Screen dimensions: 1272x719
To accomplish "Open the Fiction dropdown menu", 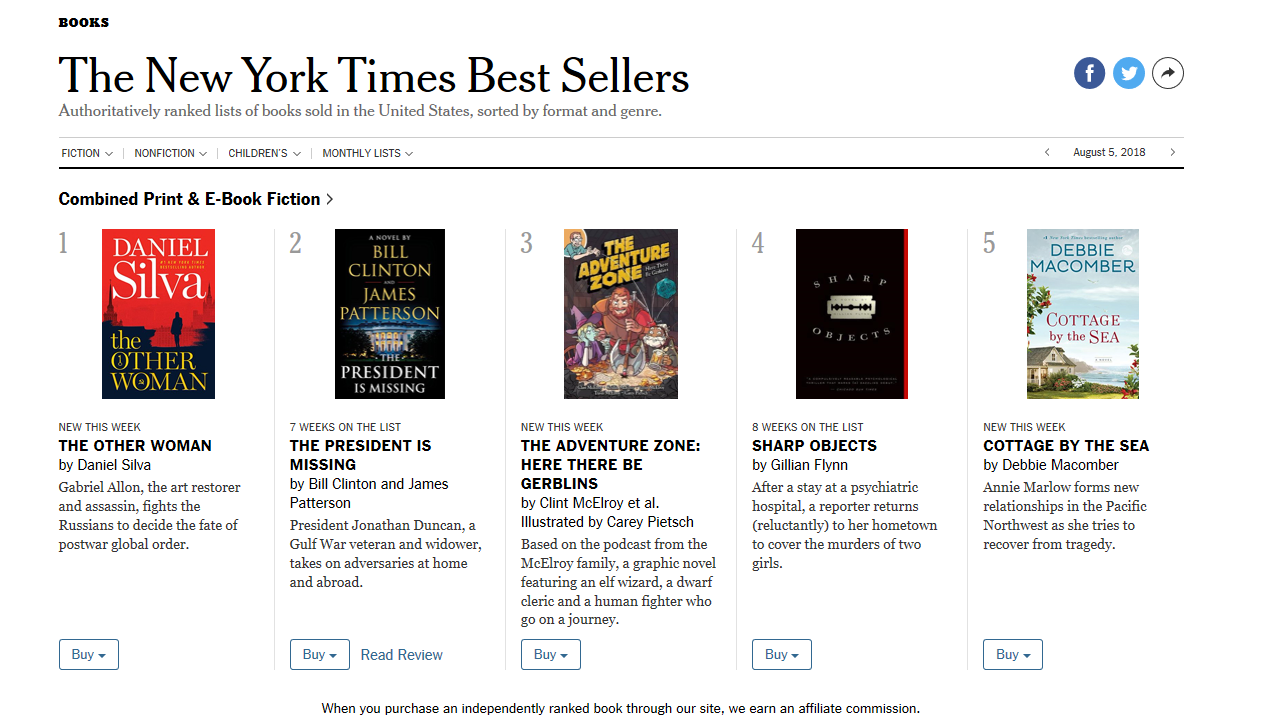I will click(x=87, y=154).
